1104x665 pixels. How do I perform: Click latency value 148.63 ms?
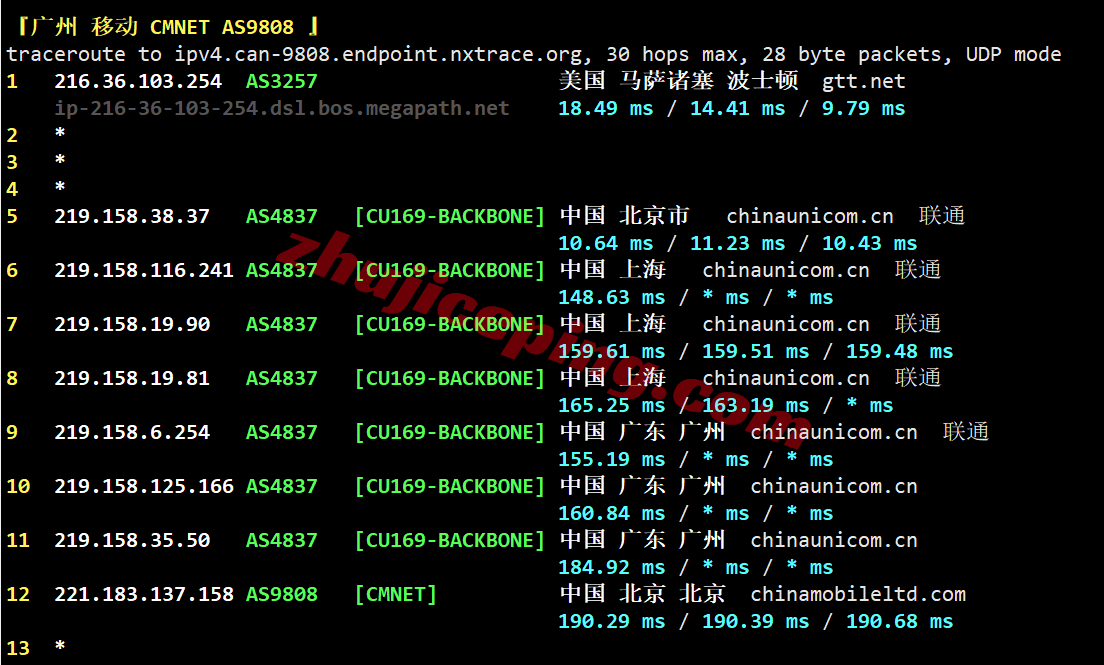(x=612, y=298)
